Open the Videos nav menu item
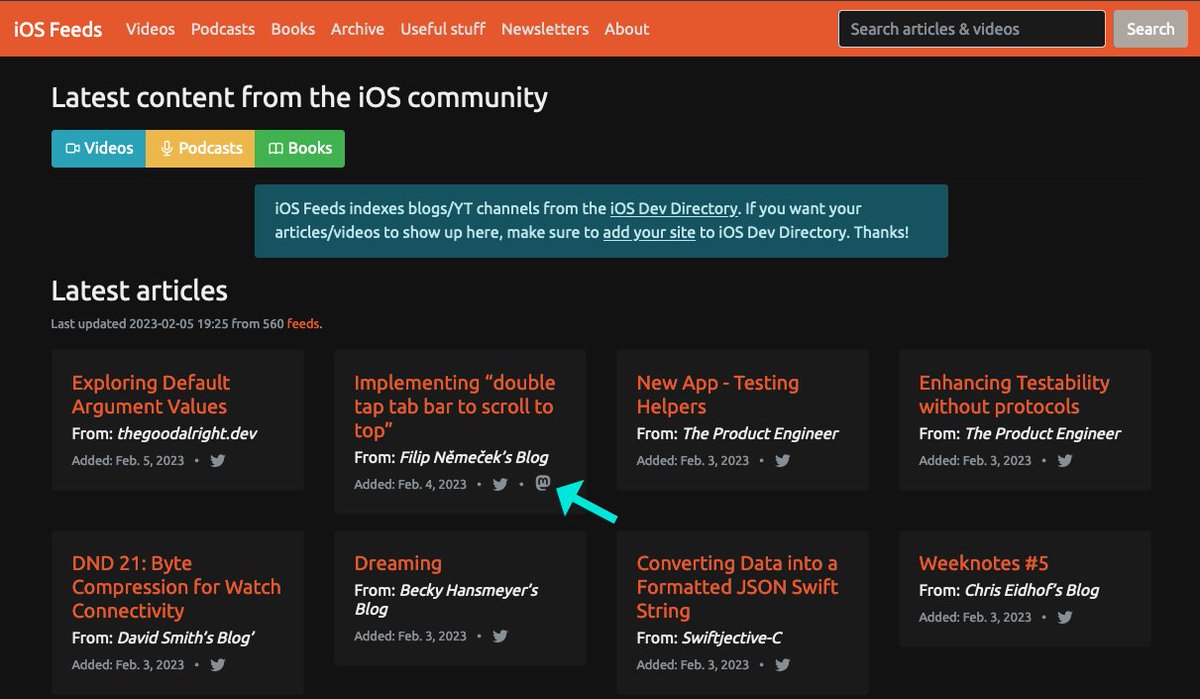This screenshot has width=1200, height=699. point(150,29)
